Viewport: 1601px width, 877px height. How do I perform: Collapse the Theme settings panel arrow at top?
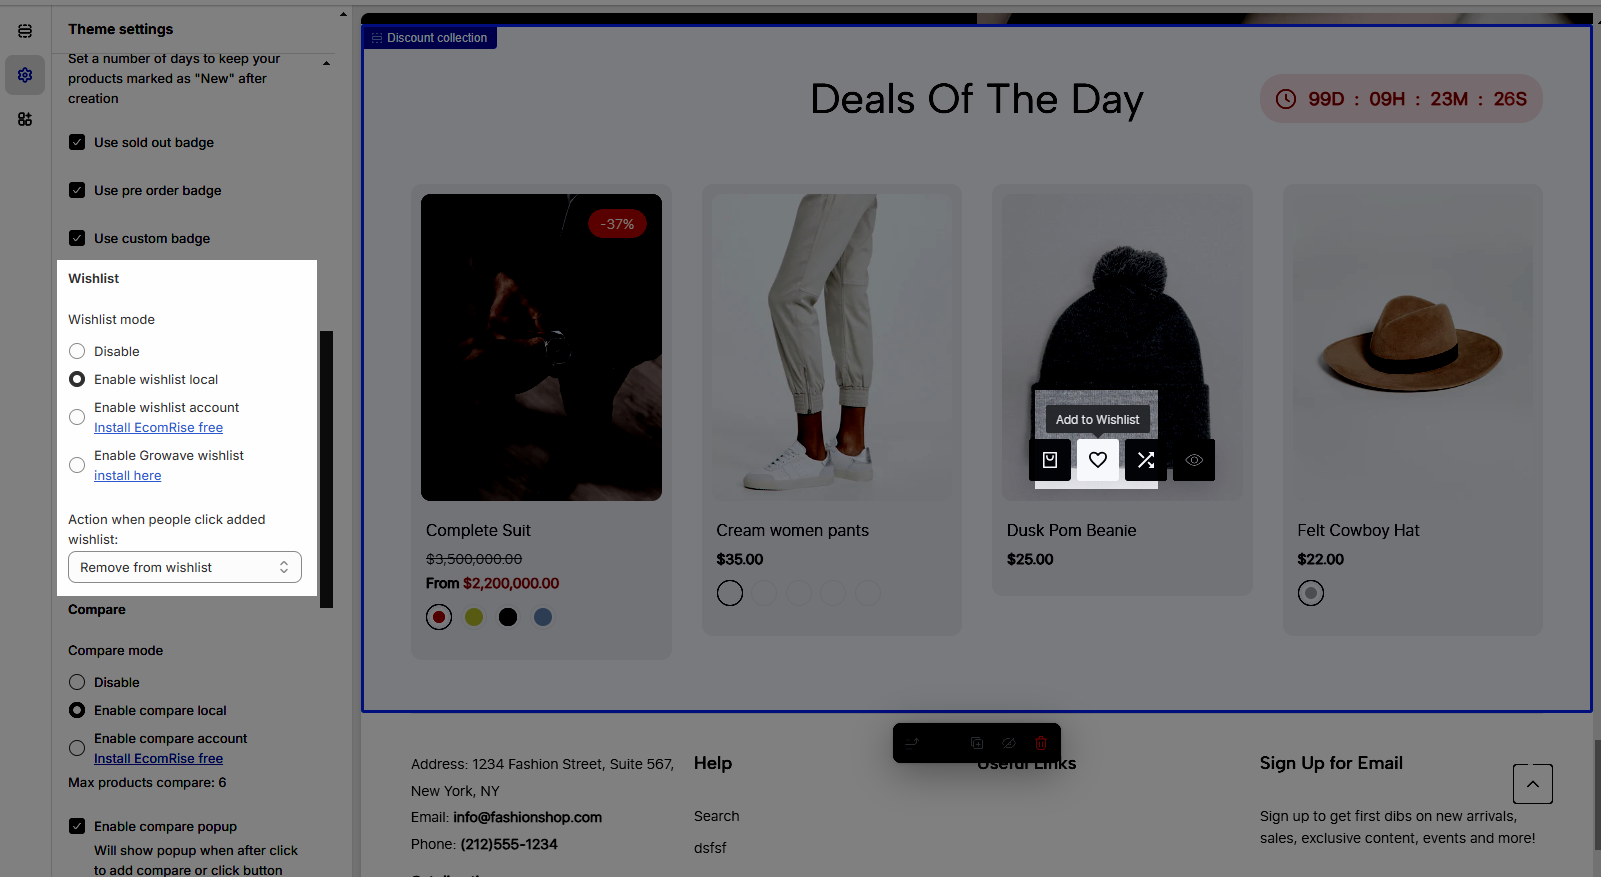(343, 15)
